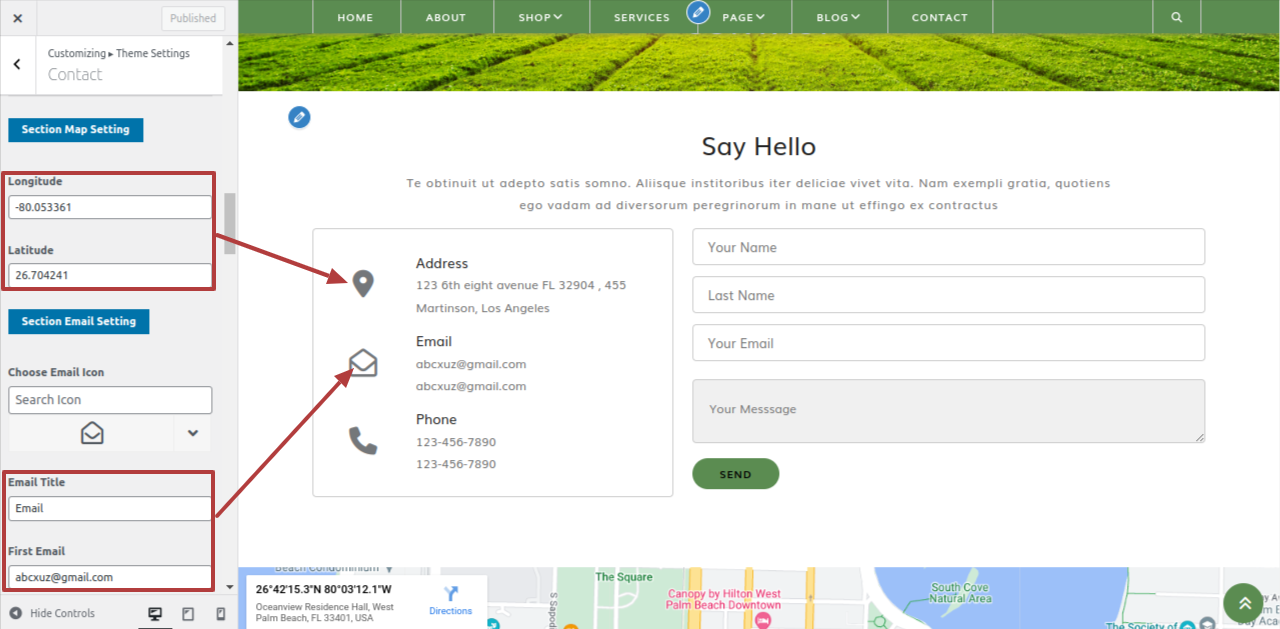Viewport: 1280px width, 629px height.
Task: Click the Search Icon input field
Action: click(x=110, y=400)
